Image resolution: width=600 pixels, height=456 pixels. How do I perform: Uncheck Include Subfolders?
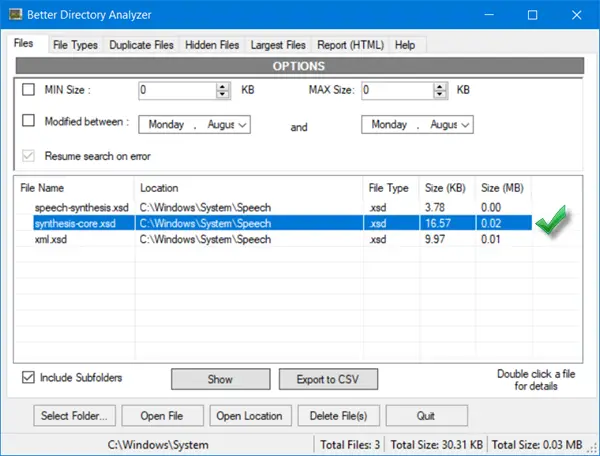pyautogui.click(x=28, y=377)
